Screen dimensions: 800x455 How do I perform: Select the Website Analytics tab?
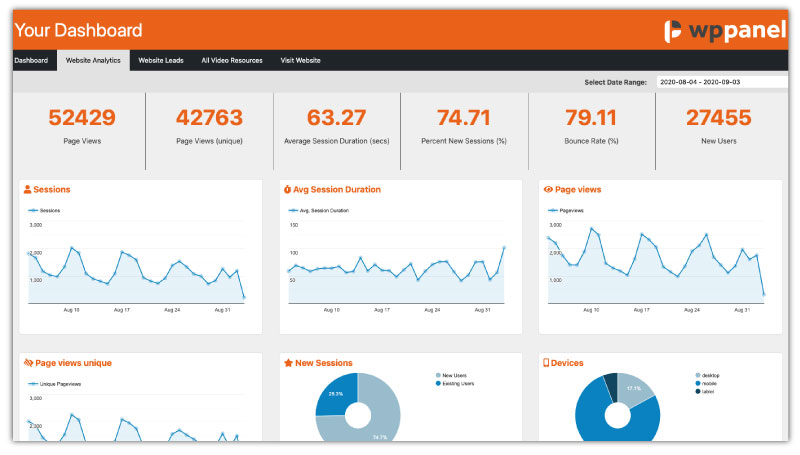click(x=93, y=61)
